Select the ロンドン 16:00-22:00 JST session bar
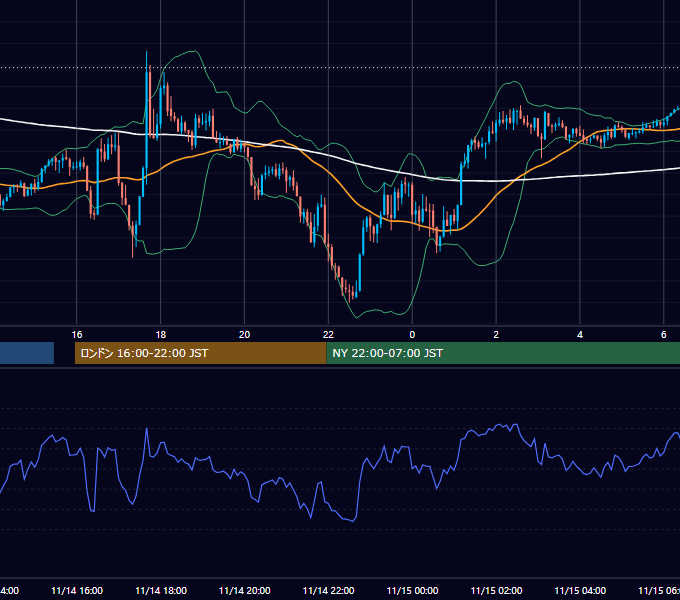 (200, 353)
